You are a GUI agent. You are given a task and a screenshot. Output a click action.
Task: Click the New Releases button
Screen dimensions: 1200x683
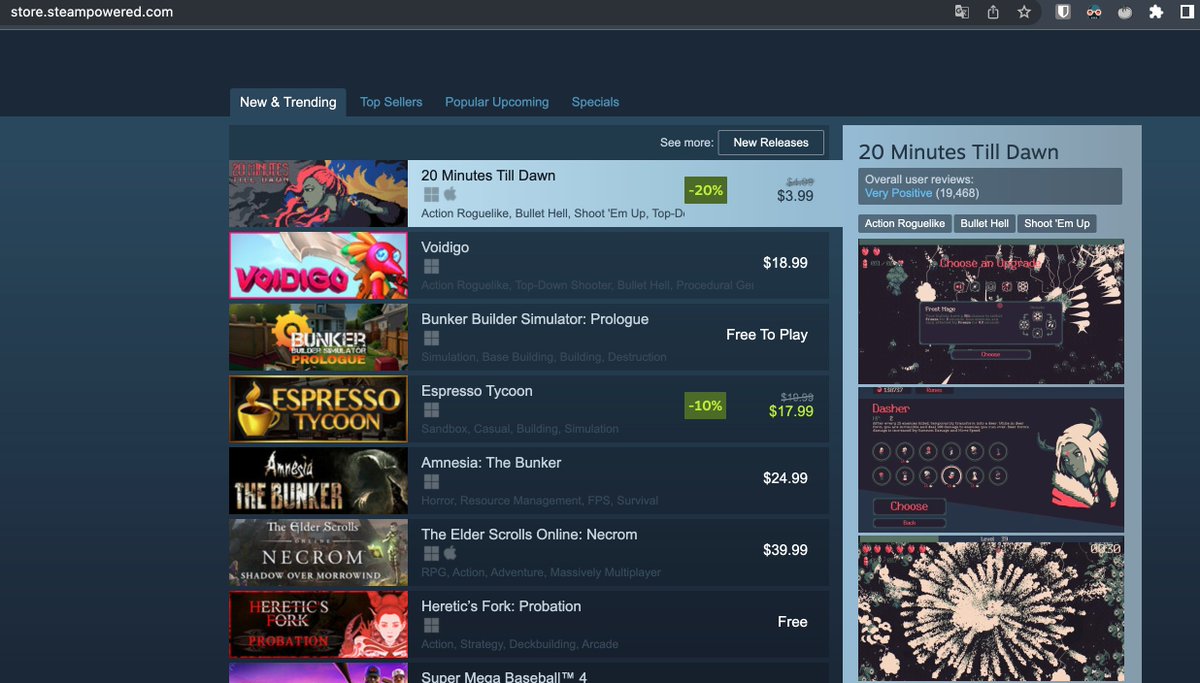coord(771,142)
